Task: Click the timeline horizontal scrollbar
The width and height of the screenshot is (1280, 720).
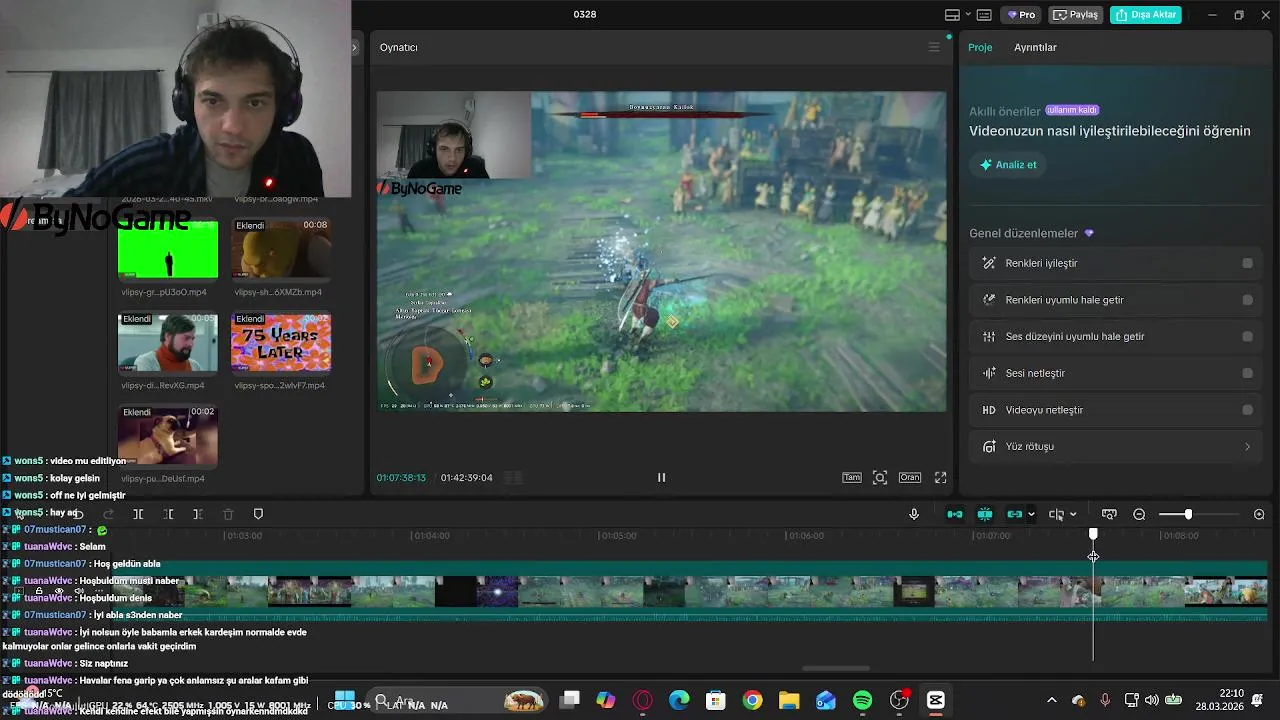Action: tap(836, 669)
